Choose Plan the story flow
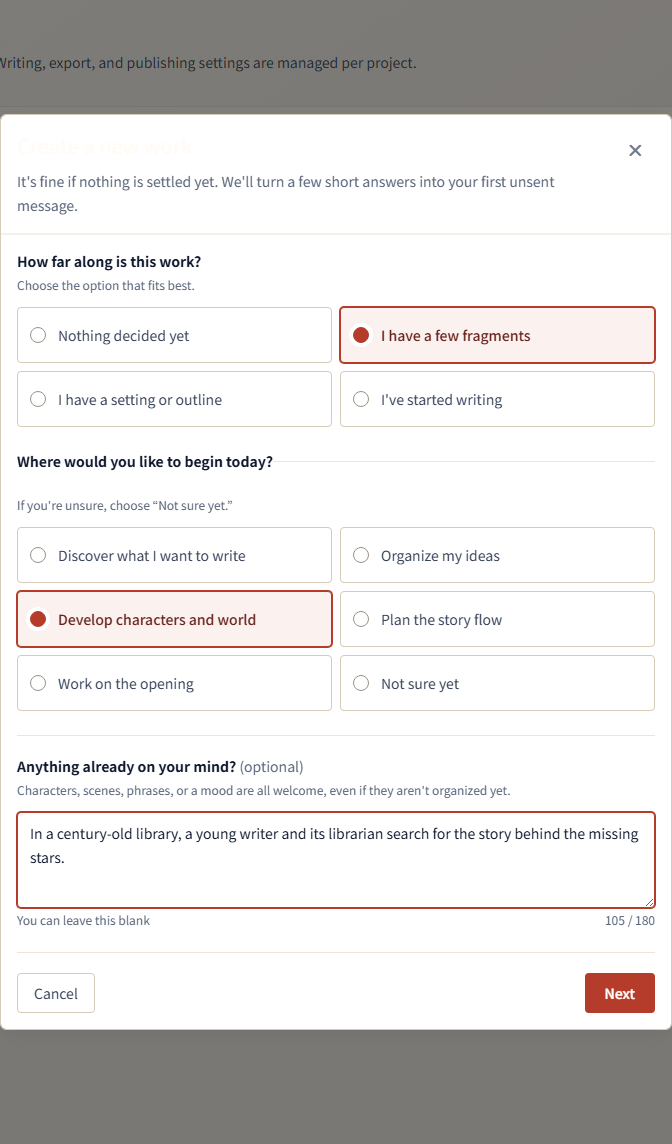This screenshot has width=672, height=1144. (498, 619)
